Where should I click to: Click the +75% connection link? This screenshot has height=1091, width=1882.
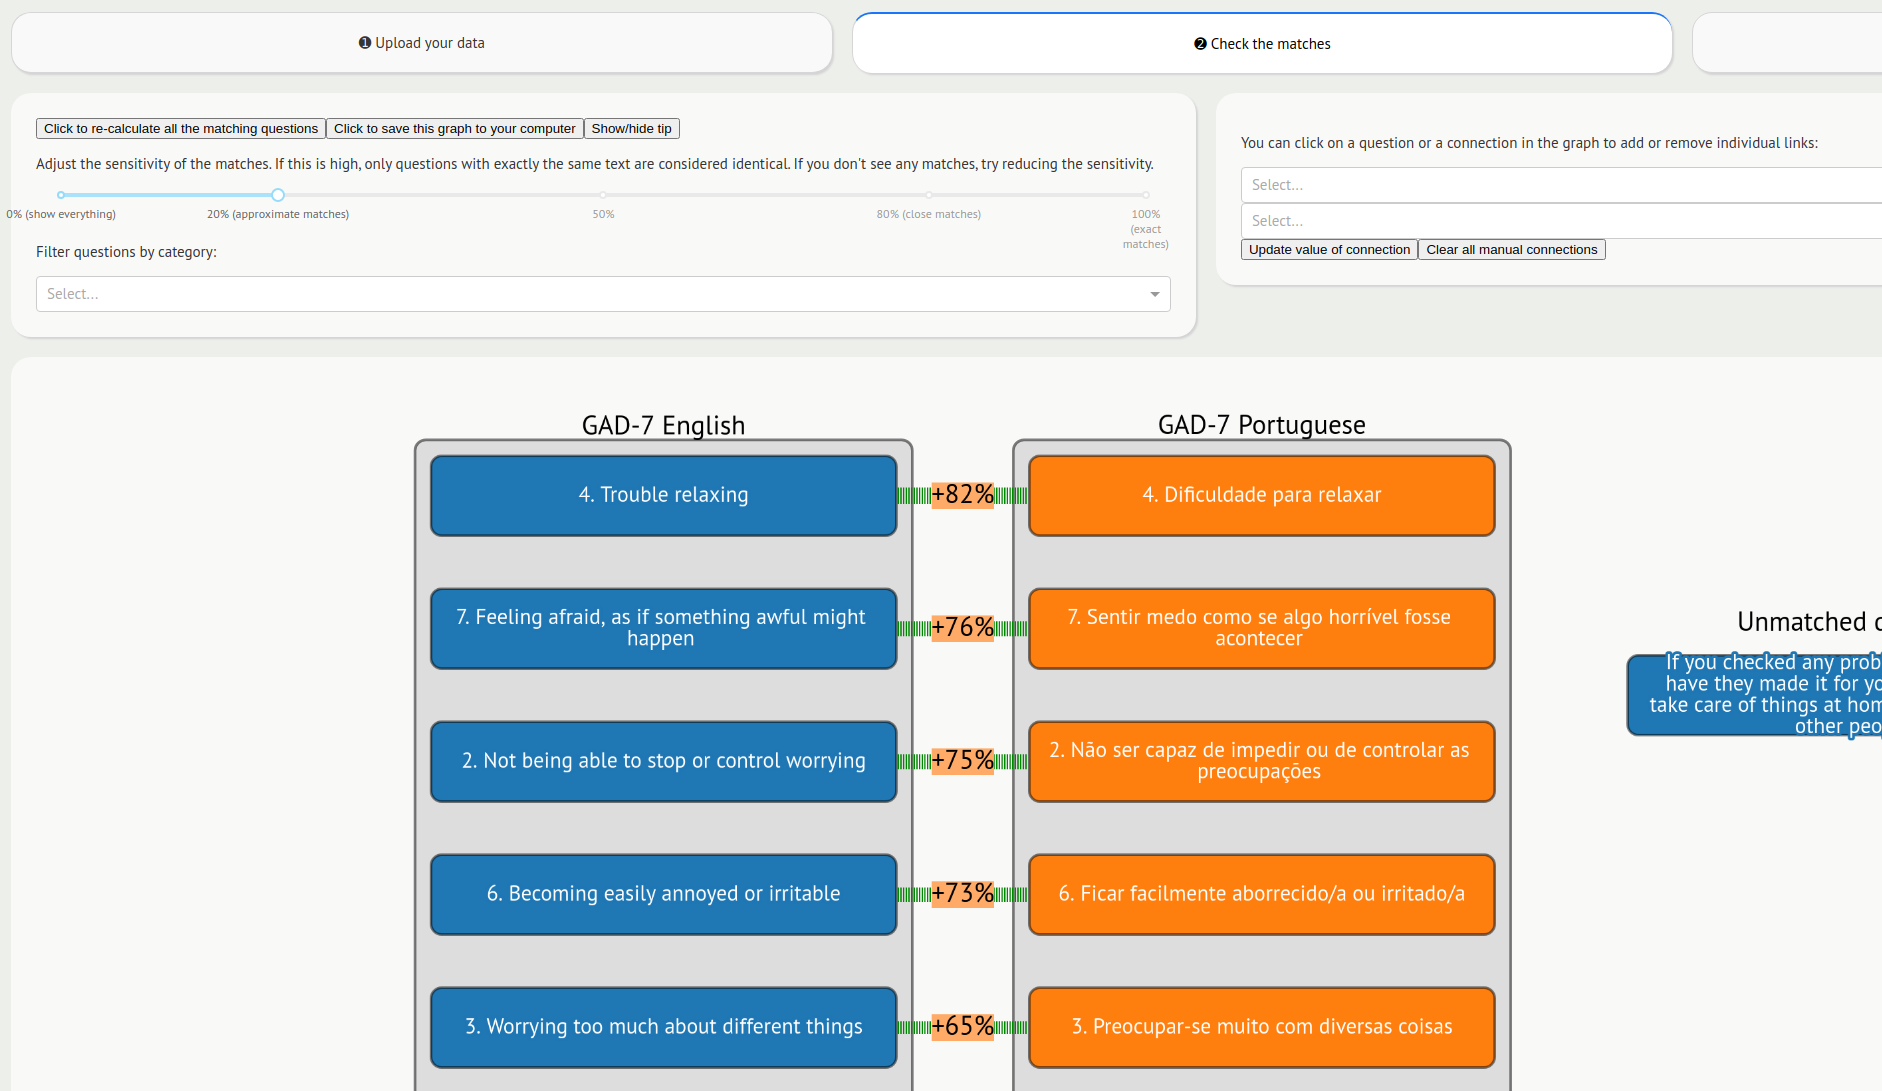click(x=963, y=761)
